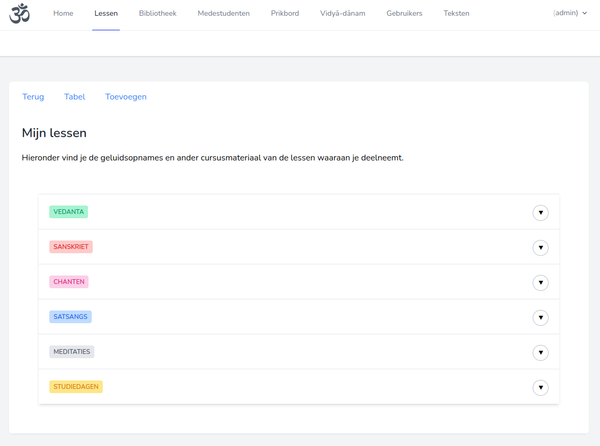
Task: Click the Om symbol logo
Action: (x=20, y=13)
